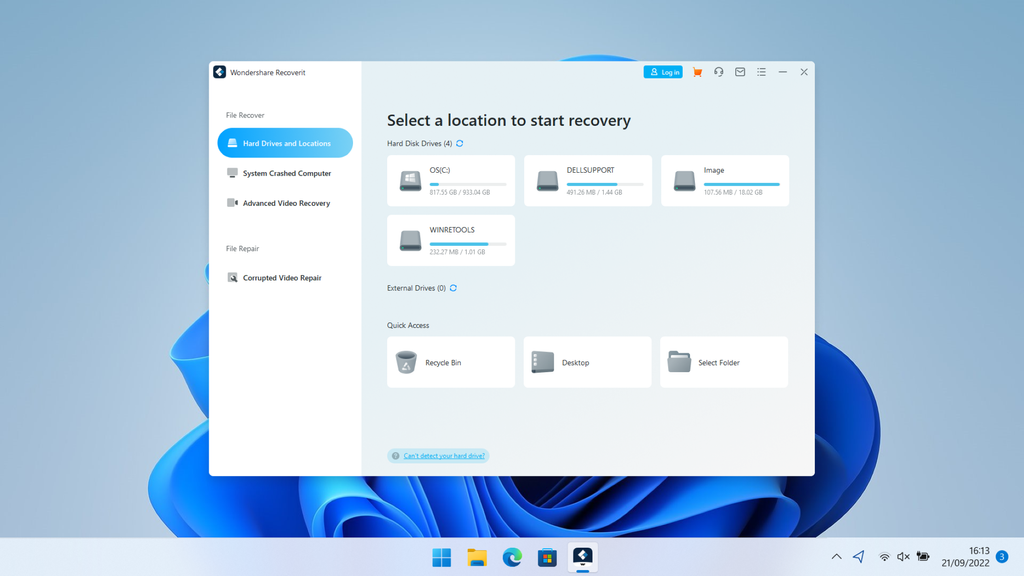Refresh the Hard Disk Drives list

click(459, 143)
